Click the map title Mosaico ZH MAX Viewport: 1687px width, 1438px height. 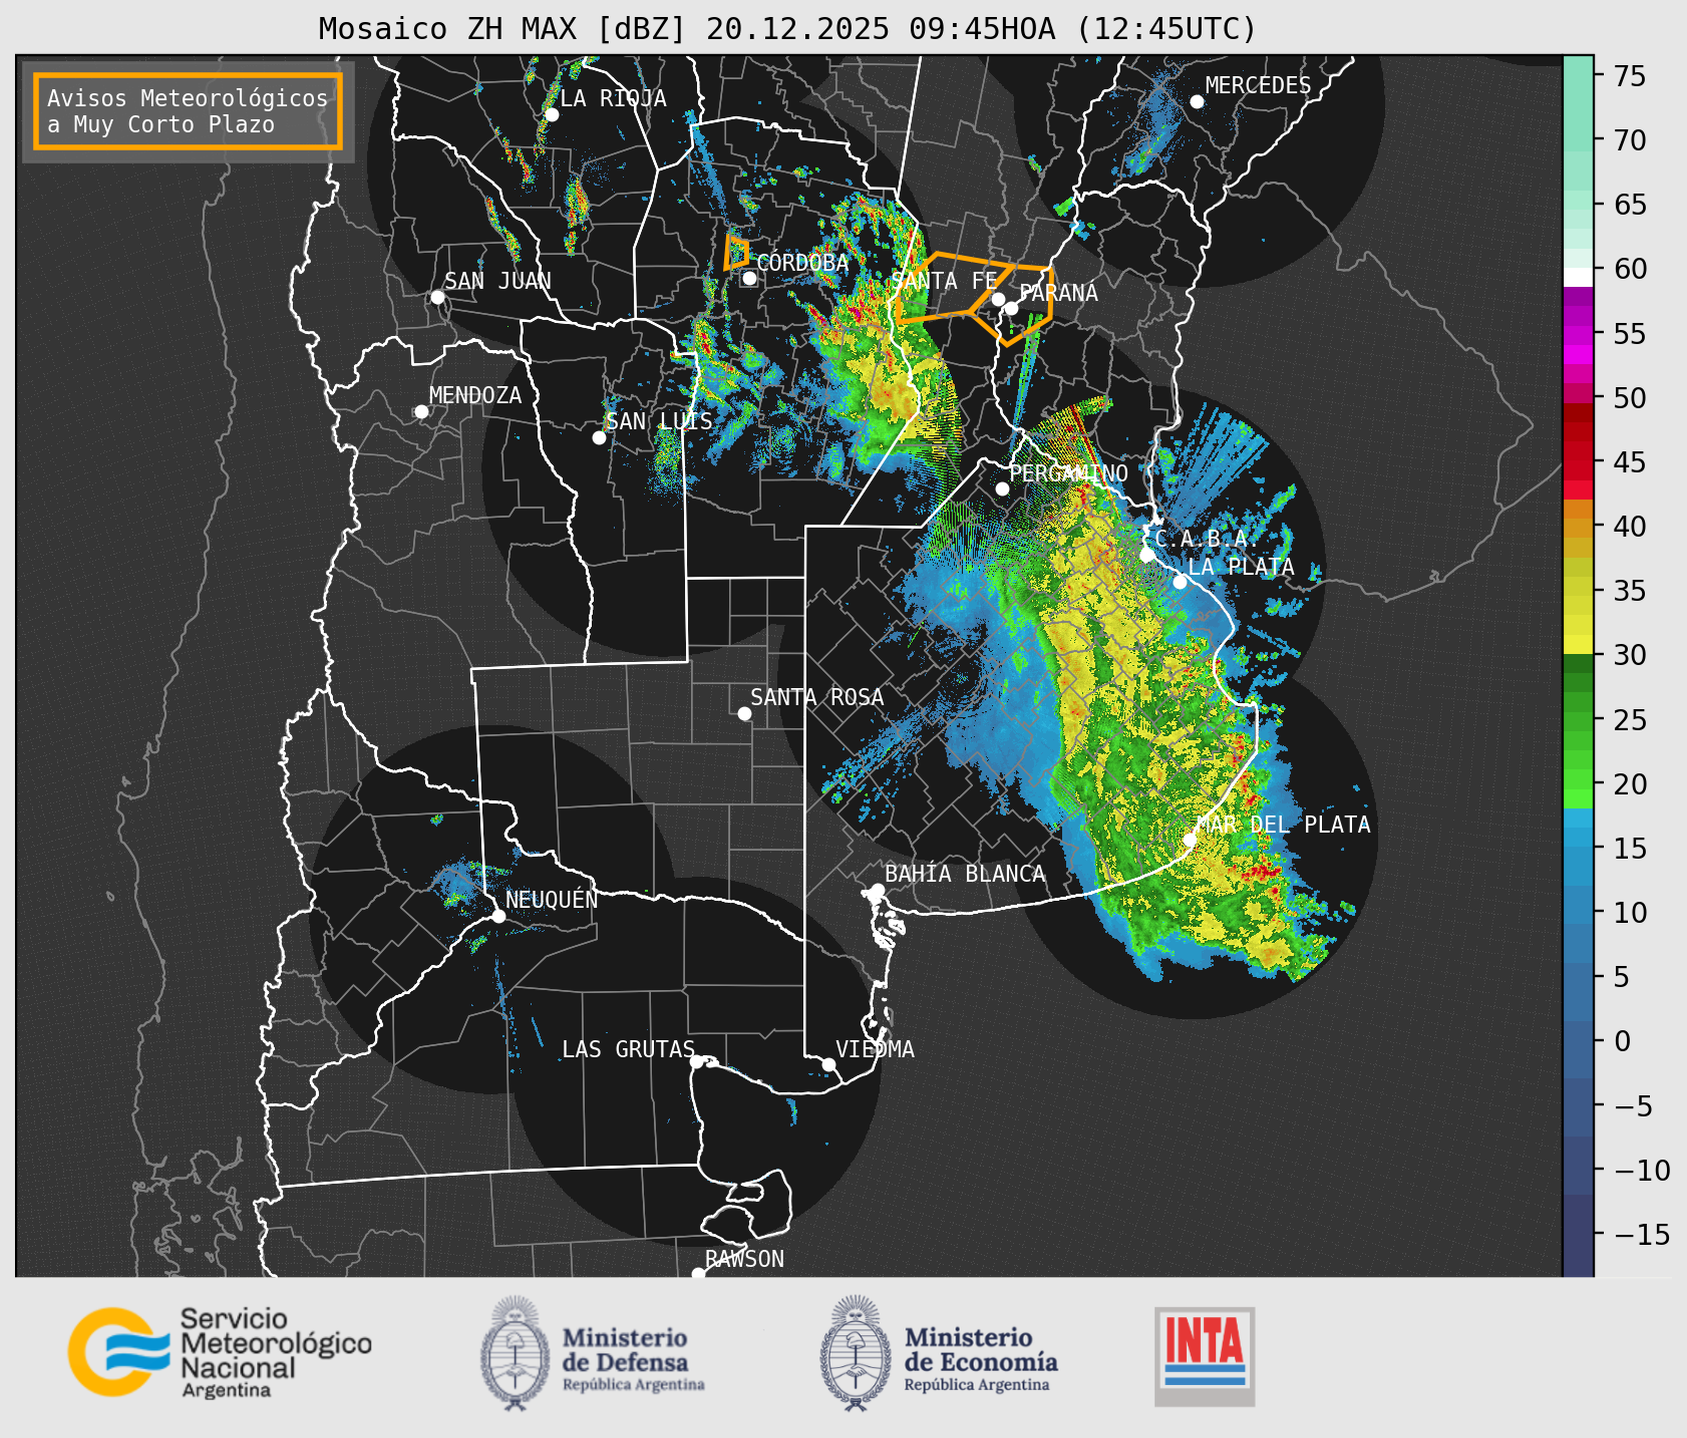coord(786,29)
